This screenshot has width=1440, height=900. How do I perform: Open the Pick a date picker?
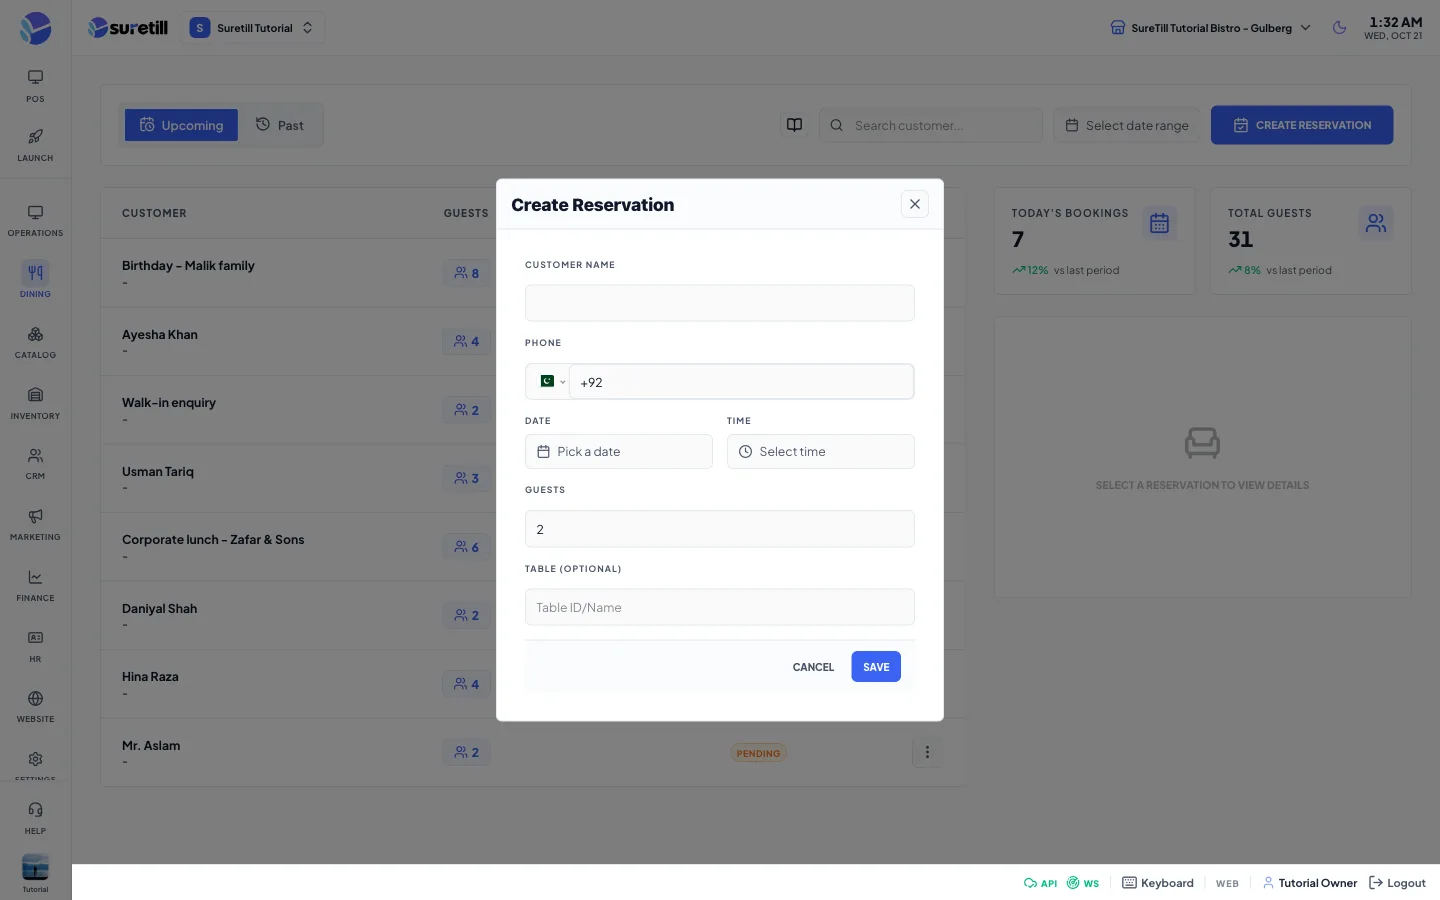(619, 452)
